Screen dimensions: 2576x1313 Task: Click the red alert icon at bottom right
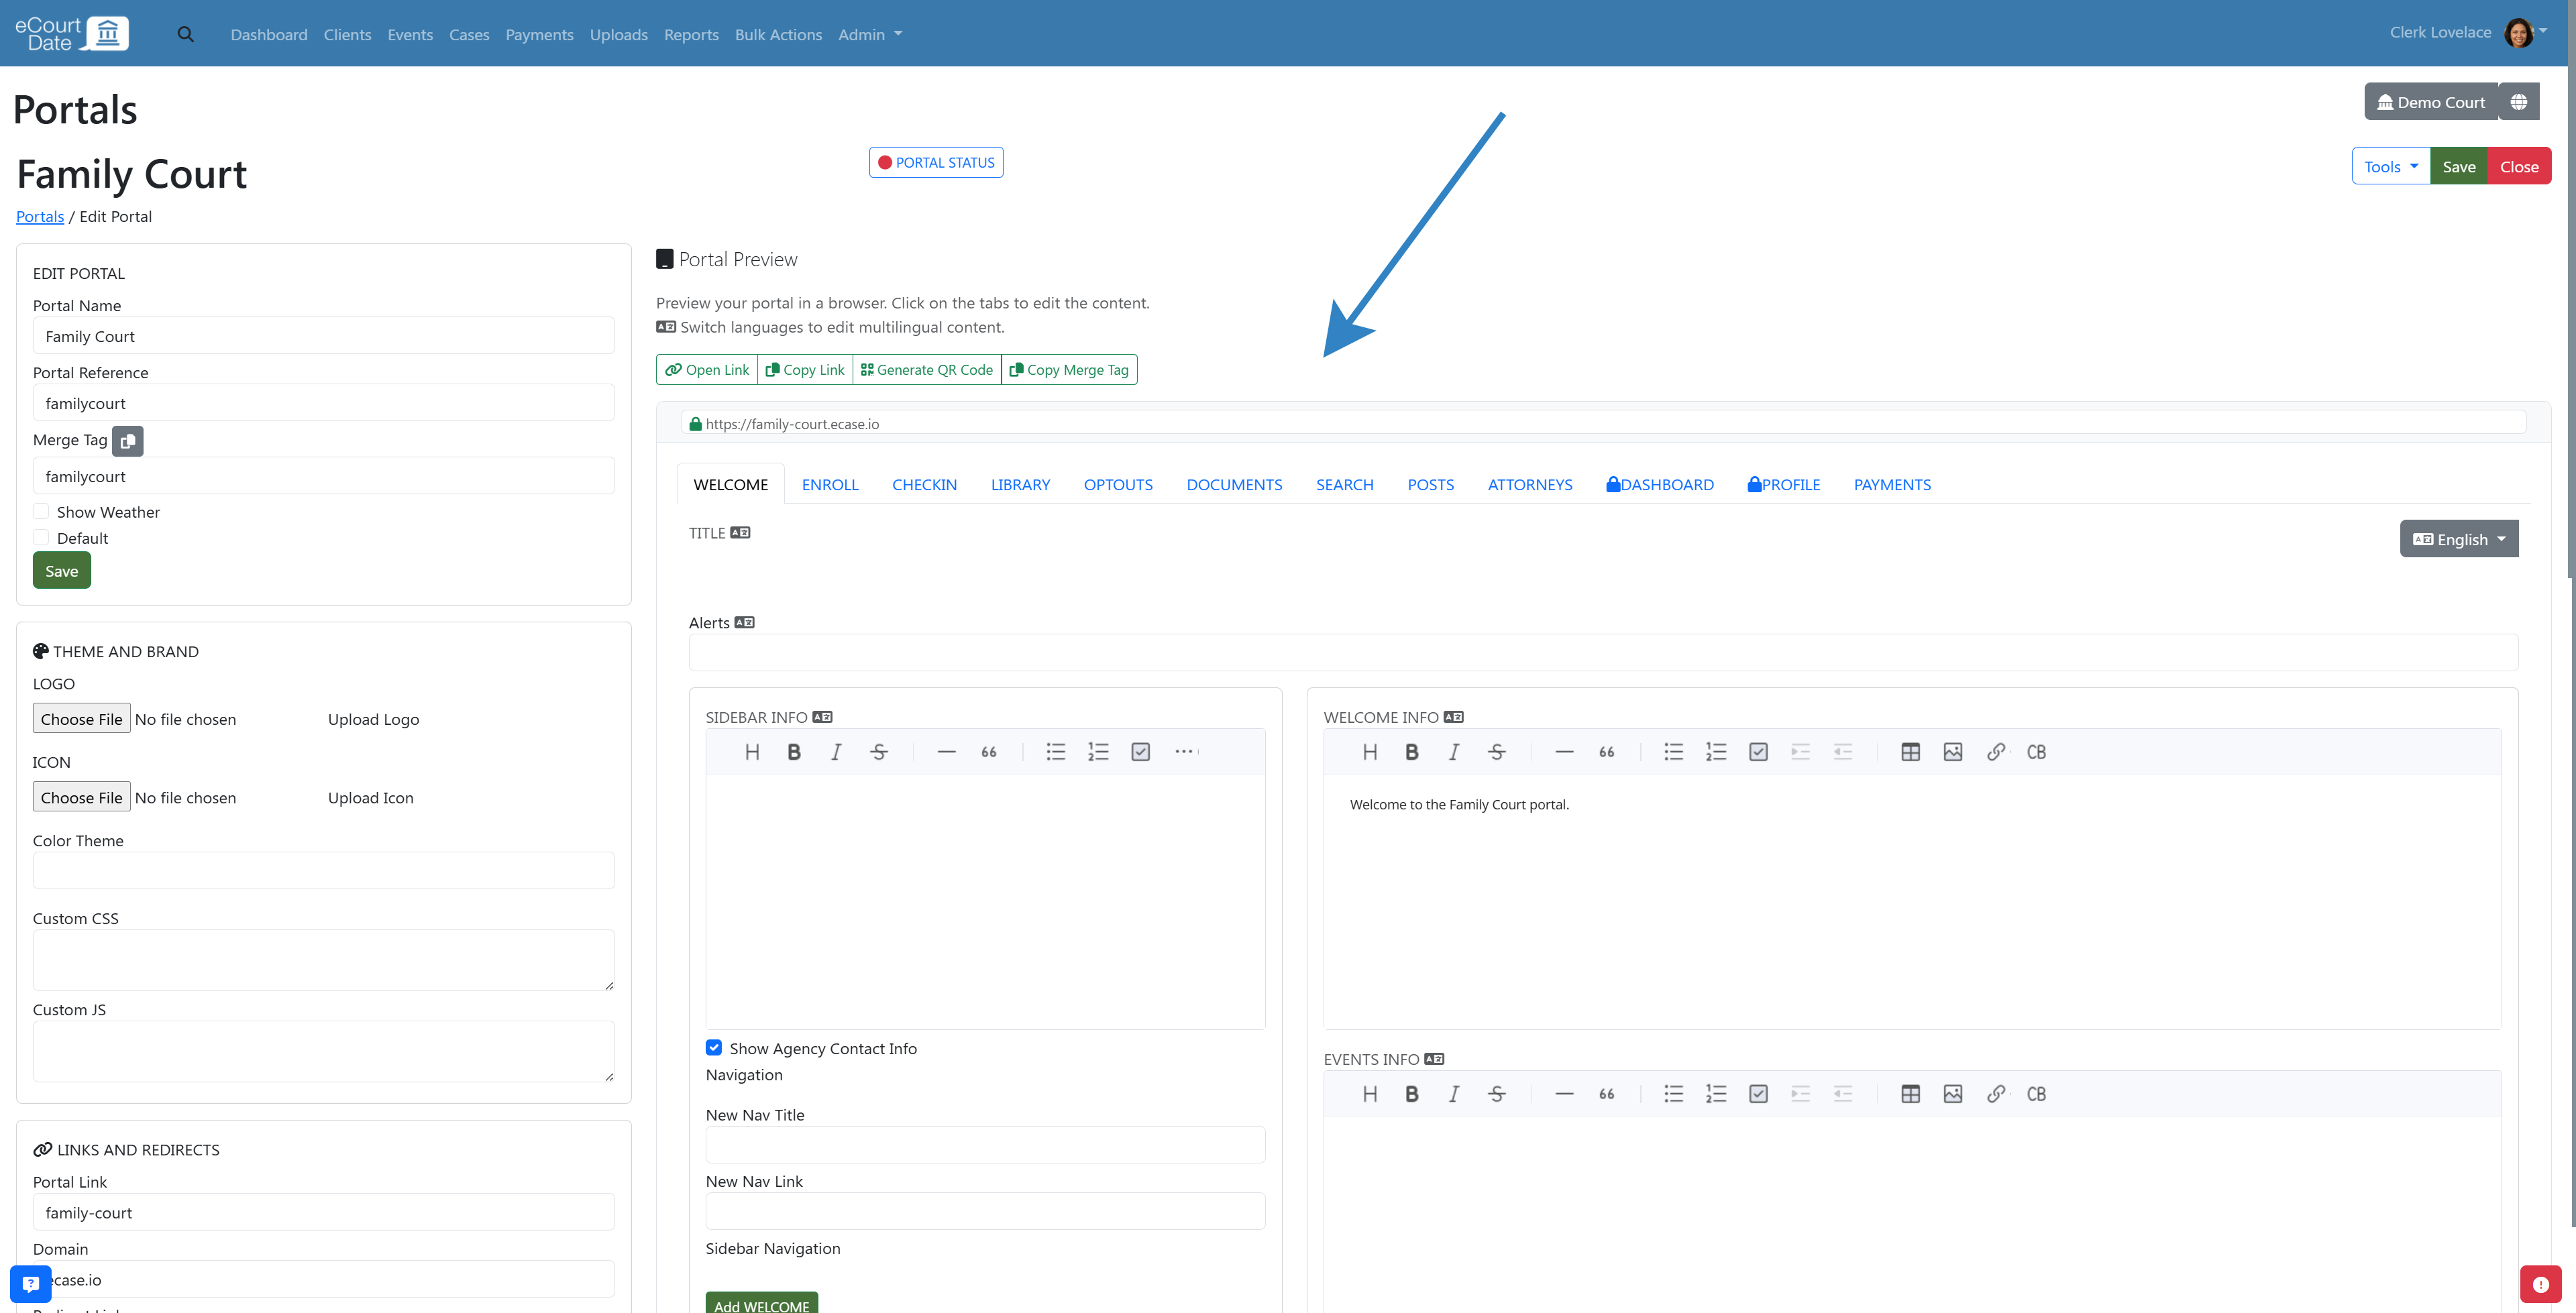(x=2541, y=1284)
